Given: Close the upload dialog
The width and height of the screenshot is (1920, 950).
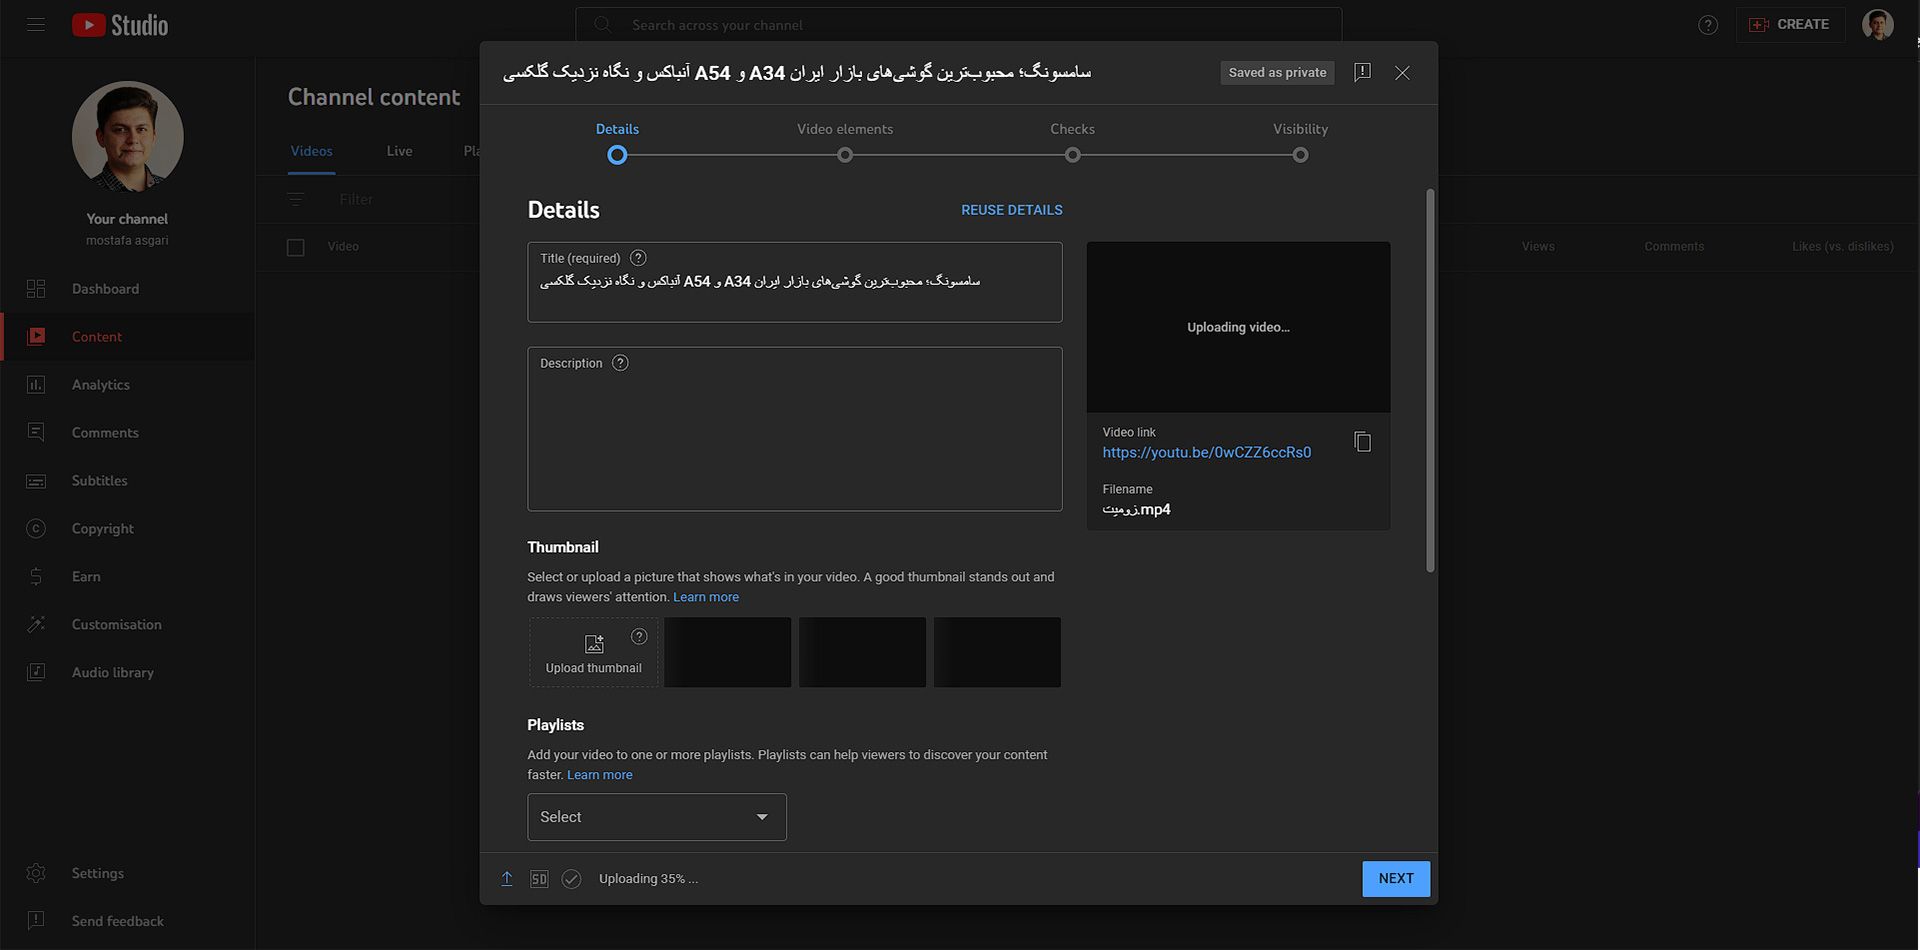Looking at the screenshot, I should [1402, 73].
